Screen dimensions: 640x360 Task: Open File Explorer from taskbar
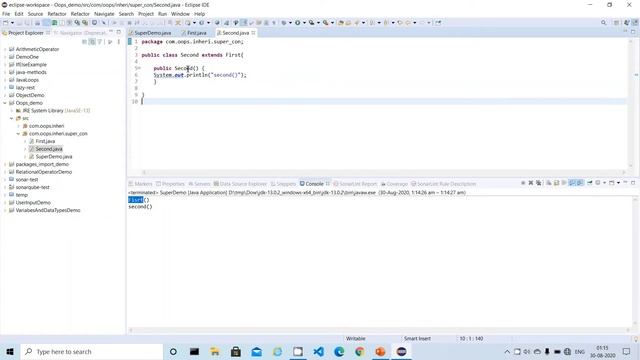point(215,351)
